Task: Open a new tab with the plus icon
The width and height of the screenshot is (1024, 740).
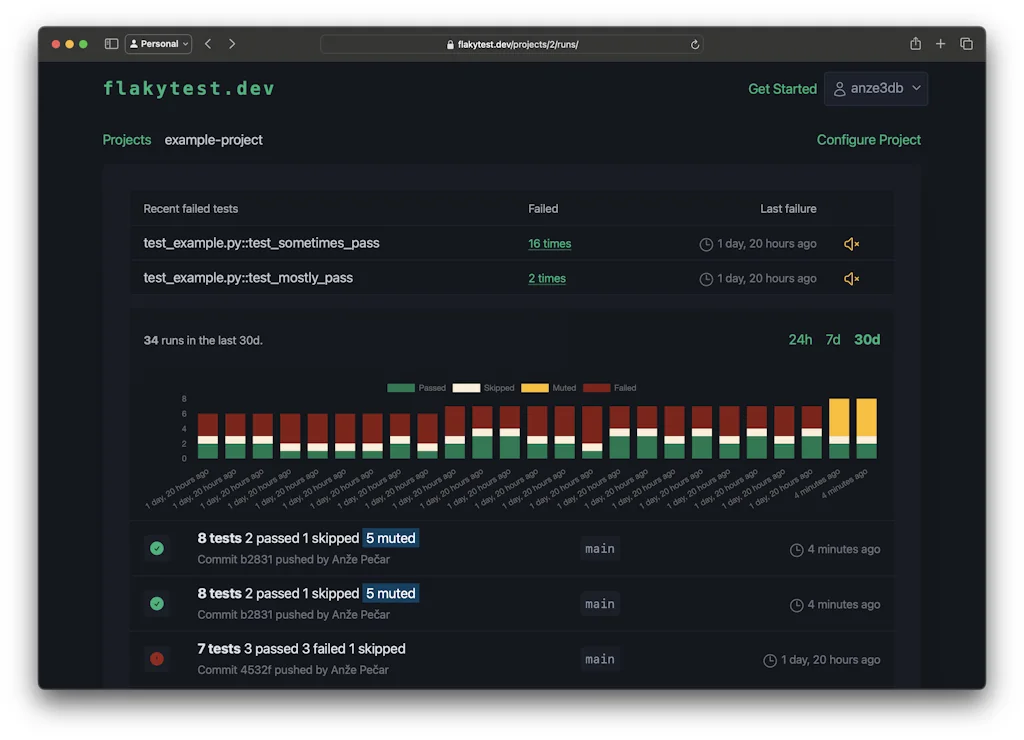Action: (x=940, y=44)
